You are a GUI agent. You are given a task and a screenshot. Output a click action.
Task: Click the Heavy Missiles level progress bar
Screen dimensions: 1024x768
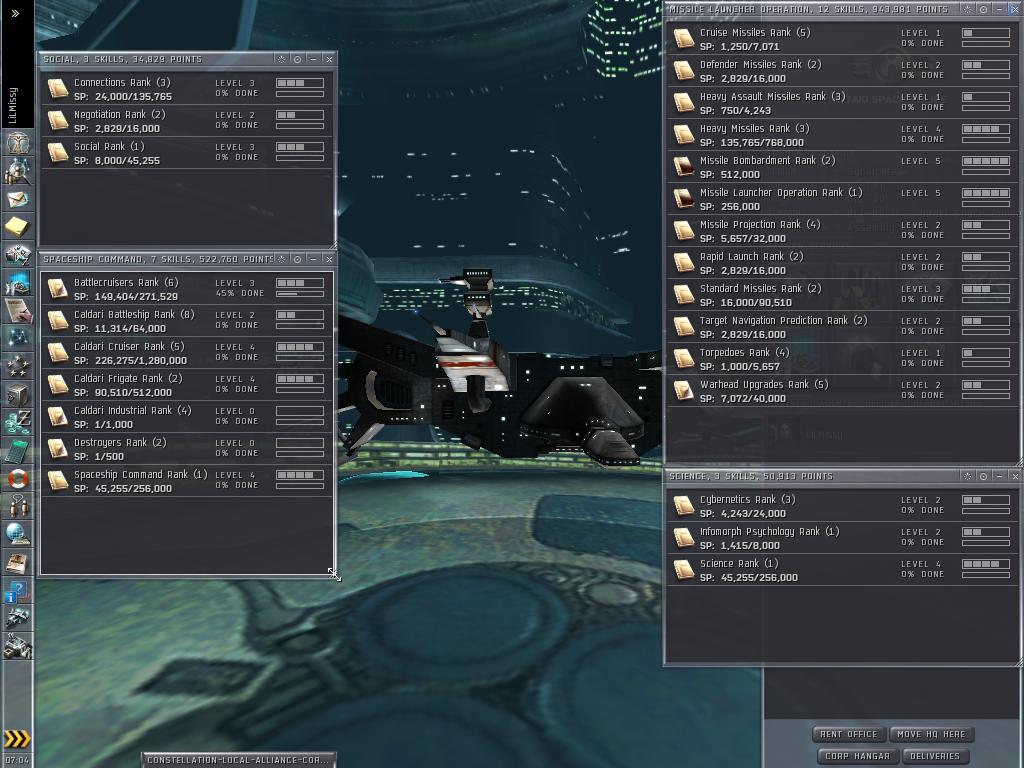pos(986,129)
